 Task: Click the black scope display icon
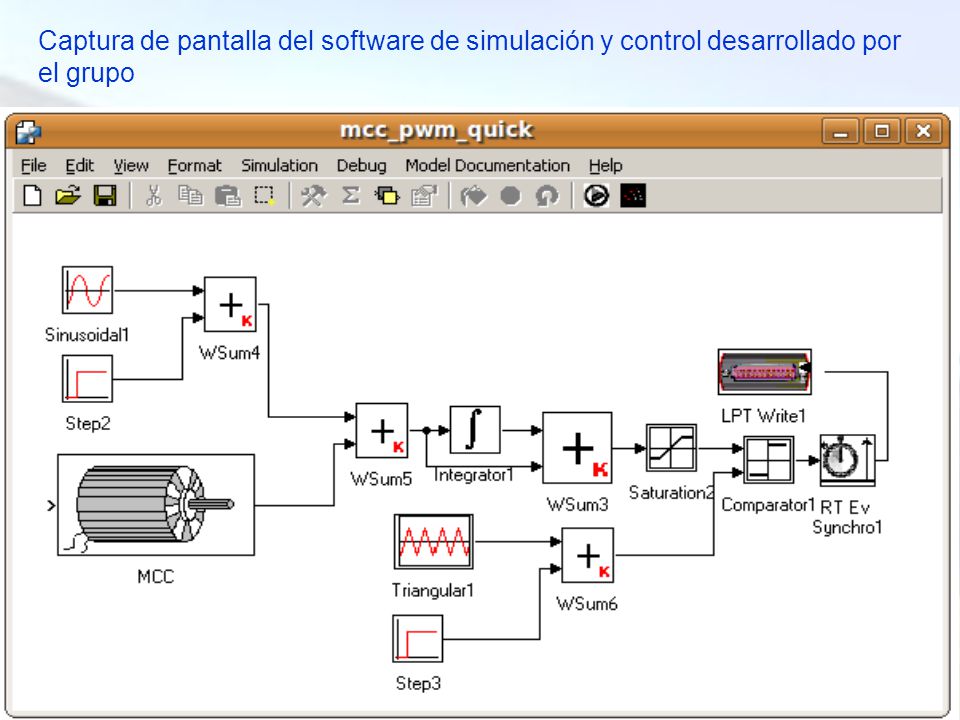pos(633,196)
